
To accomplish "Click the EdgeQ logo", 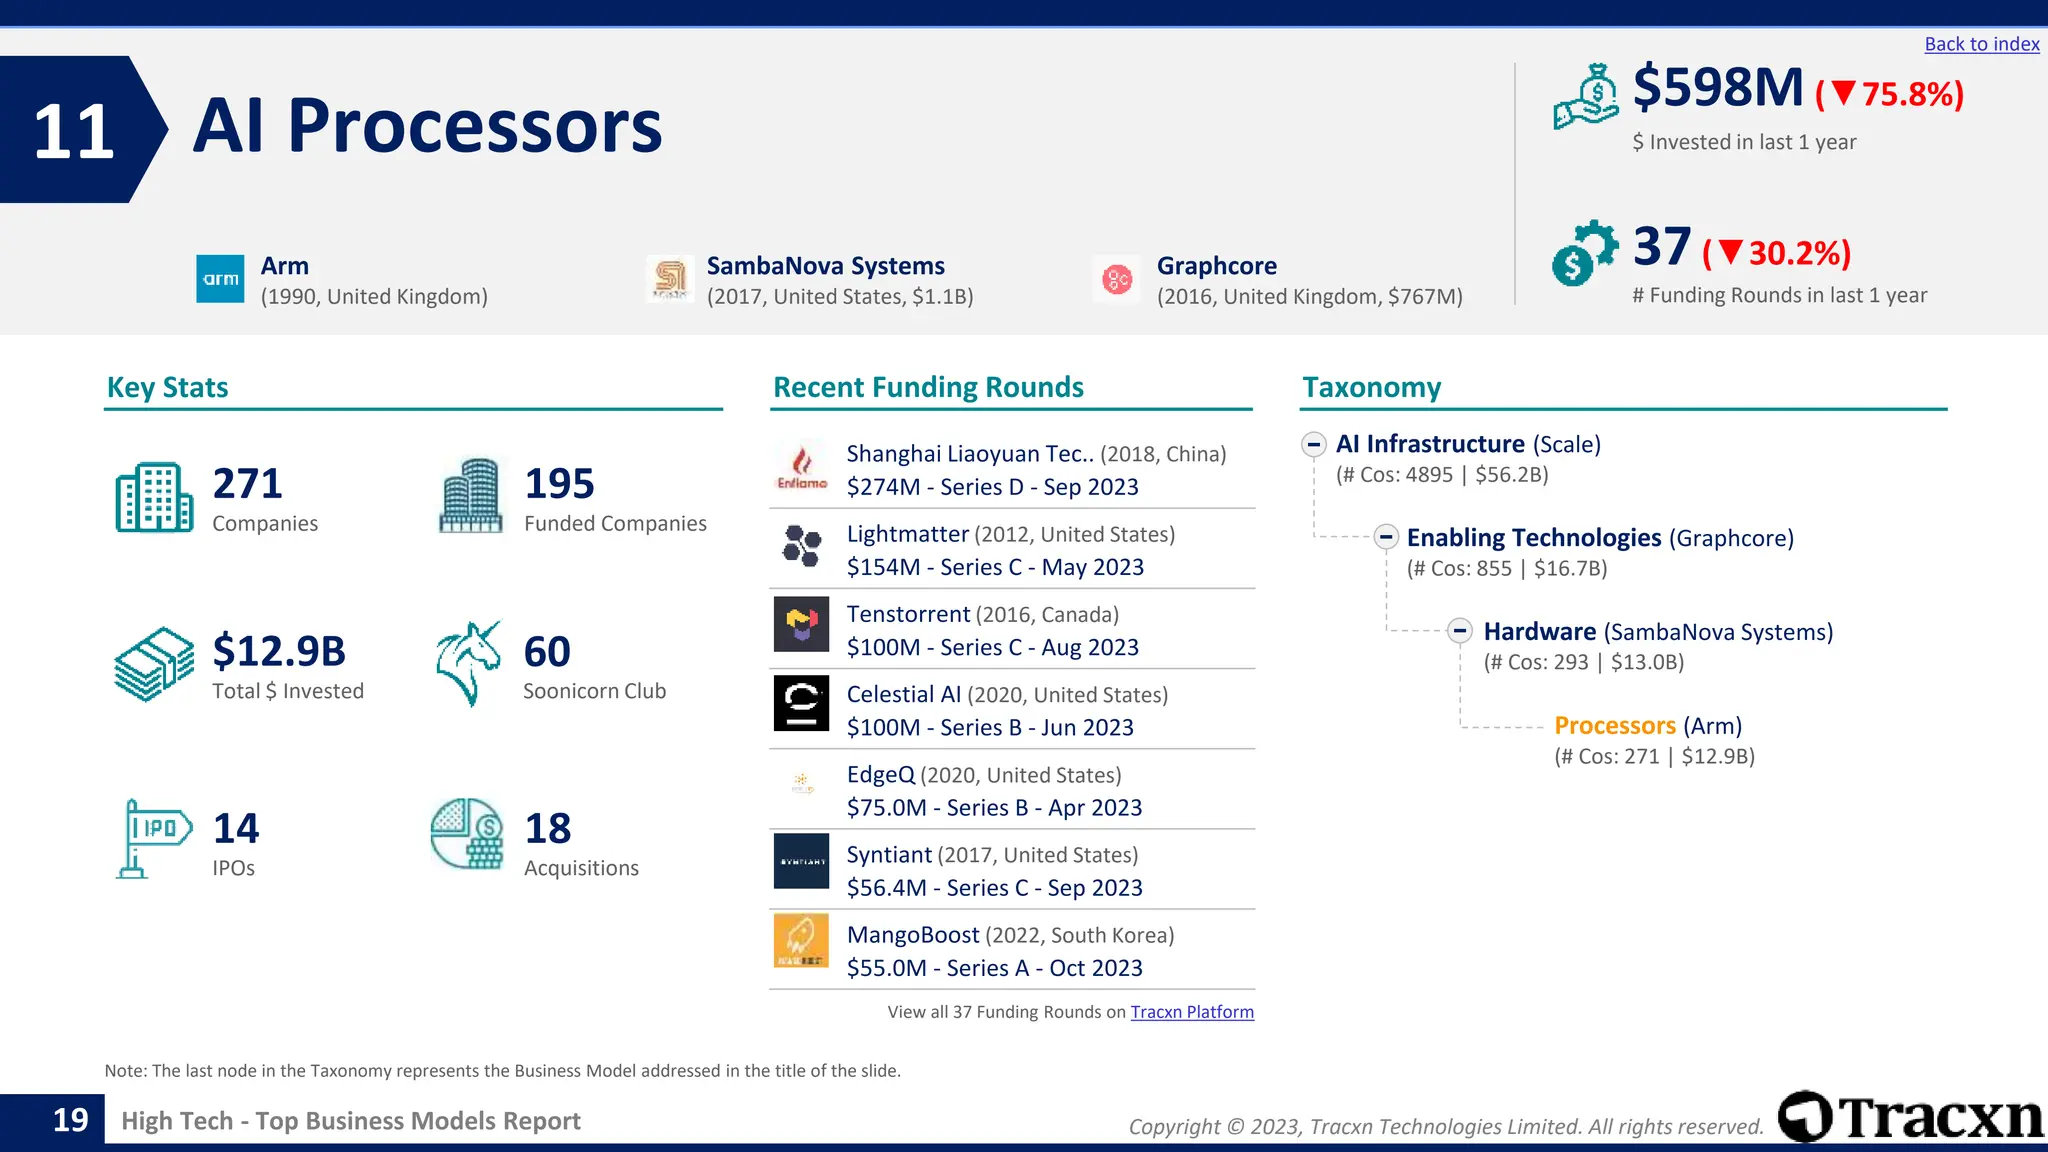I will coord(802,782).
